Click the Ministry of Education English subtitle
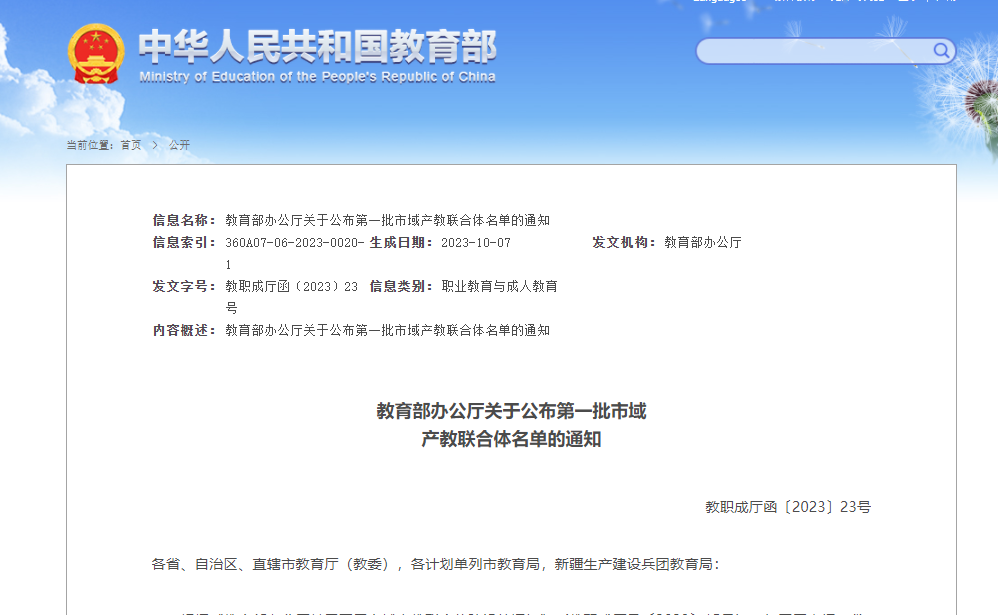Viewport: 998px width, 615px height. click(x=317, y=77)
